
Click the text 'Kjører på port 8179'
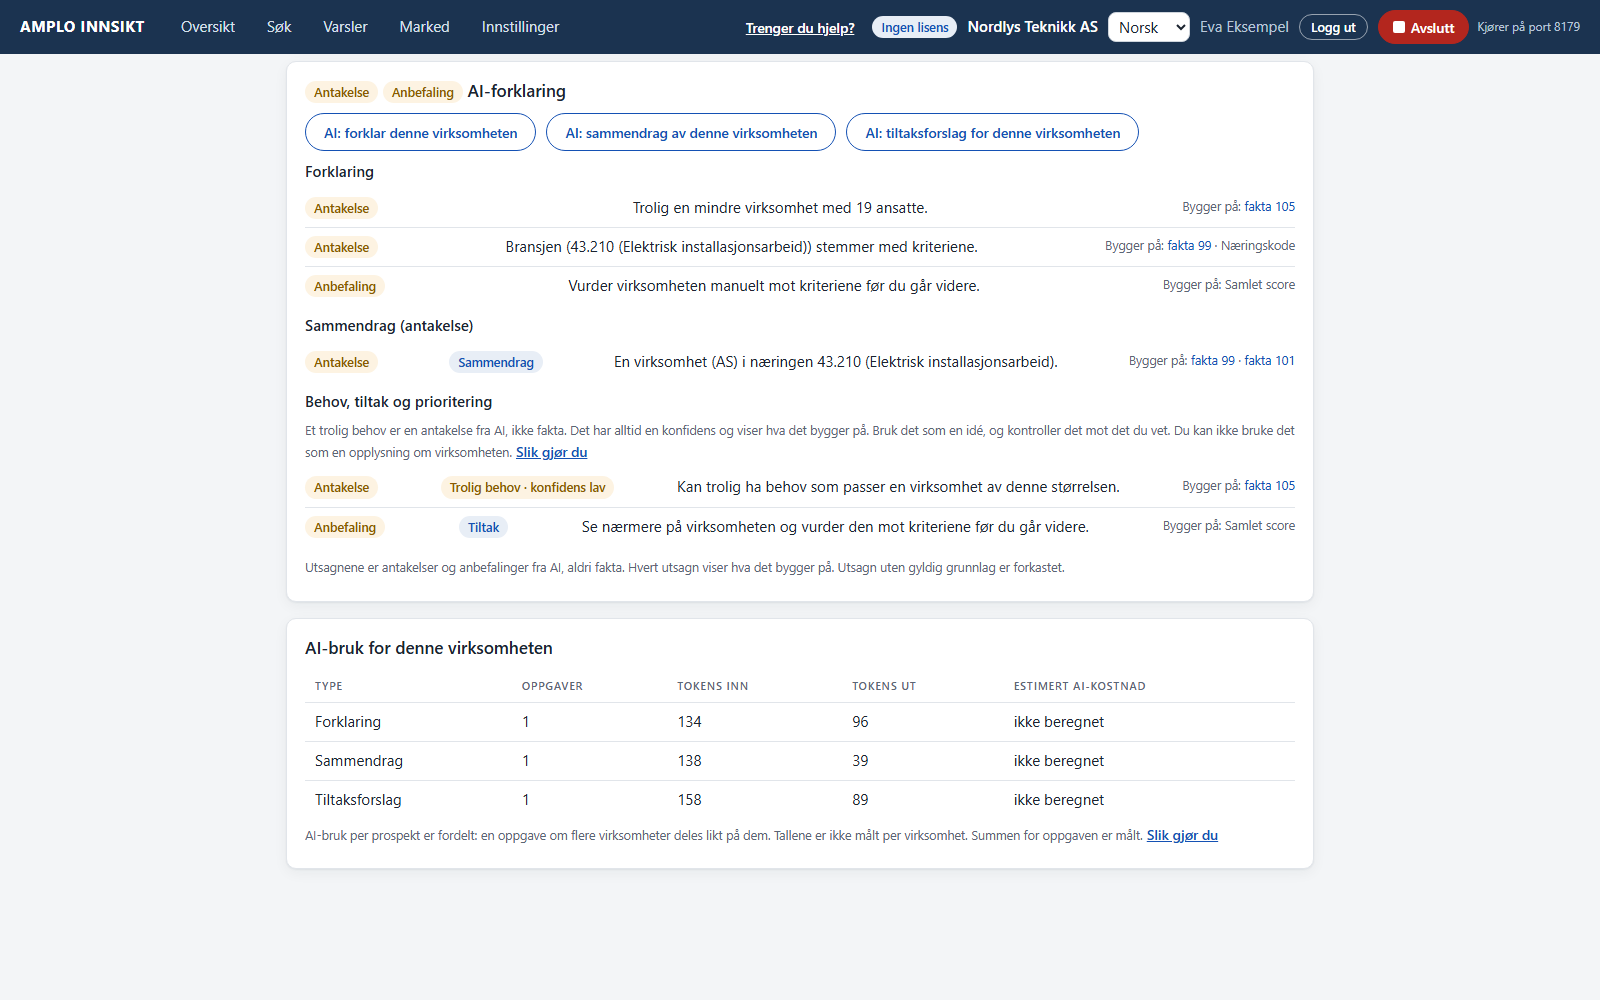click(x=1528, y=27)
